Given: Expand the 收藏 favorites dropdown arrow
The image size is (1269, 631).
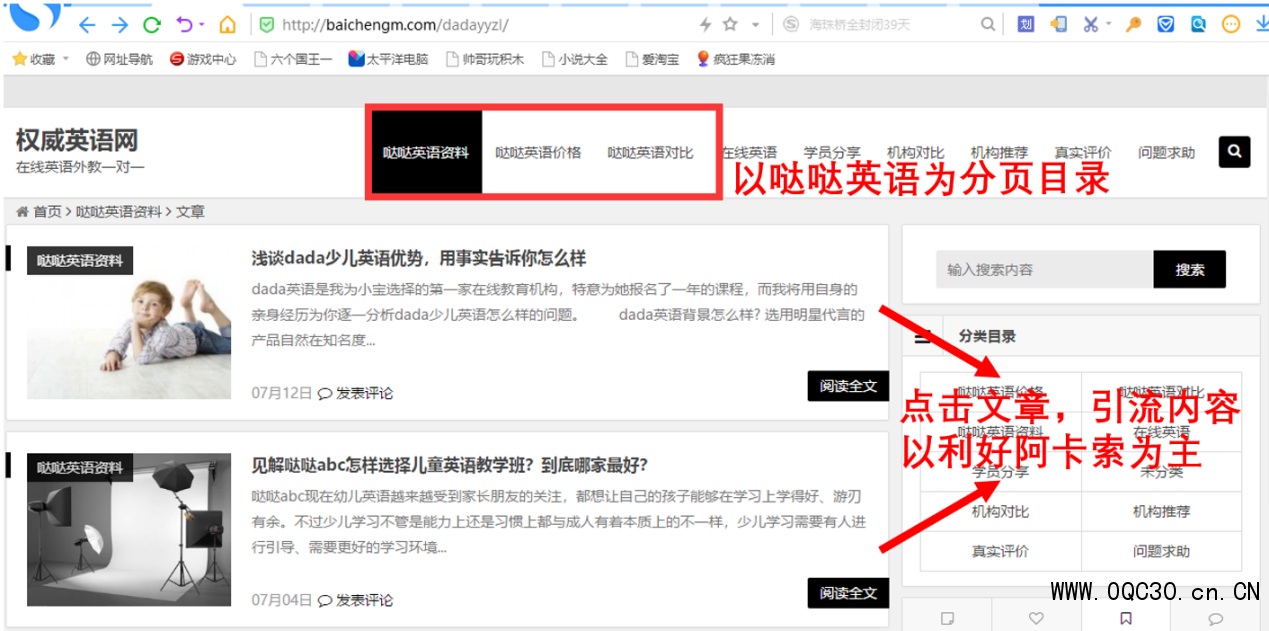Looking at the screenshot, I should pyautogui.click(x=66, y=59).
